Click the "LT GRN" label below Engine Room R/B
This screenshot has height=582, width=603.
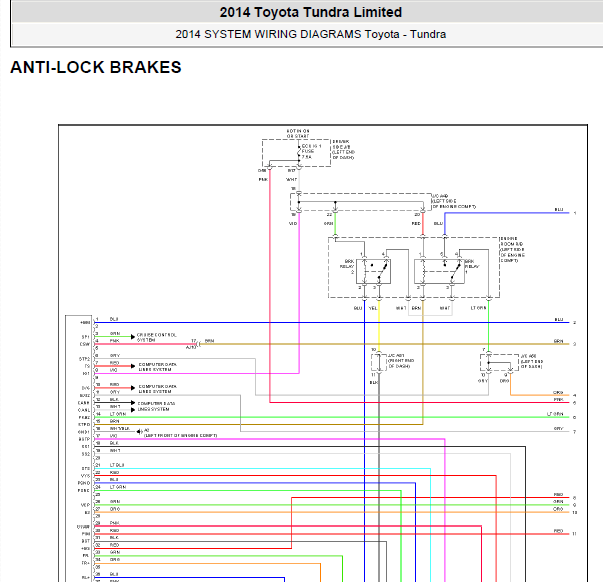(478, 308)
